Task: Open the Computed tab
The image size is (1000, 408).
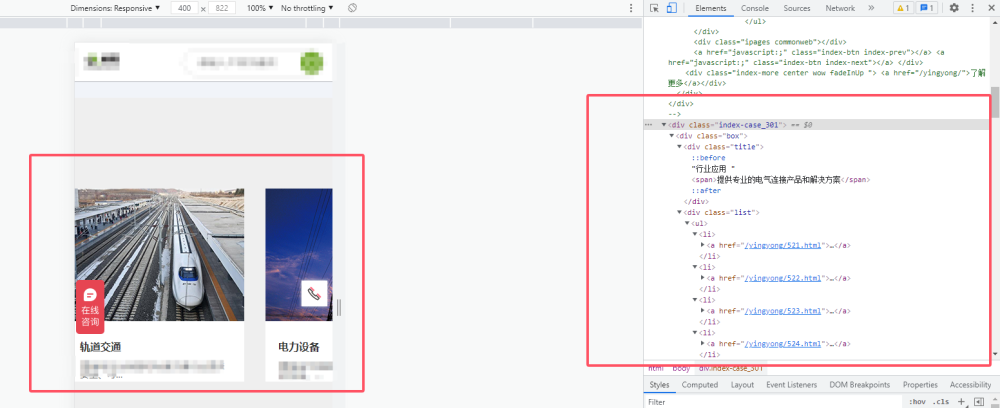Action: (700, 385)
